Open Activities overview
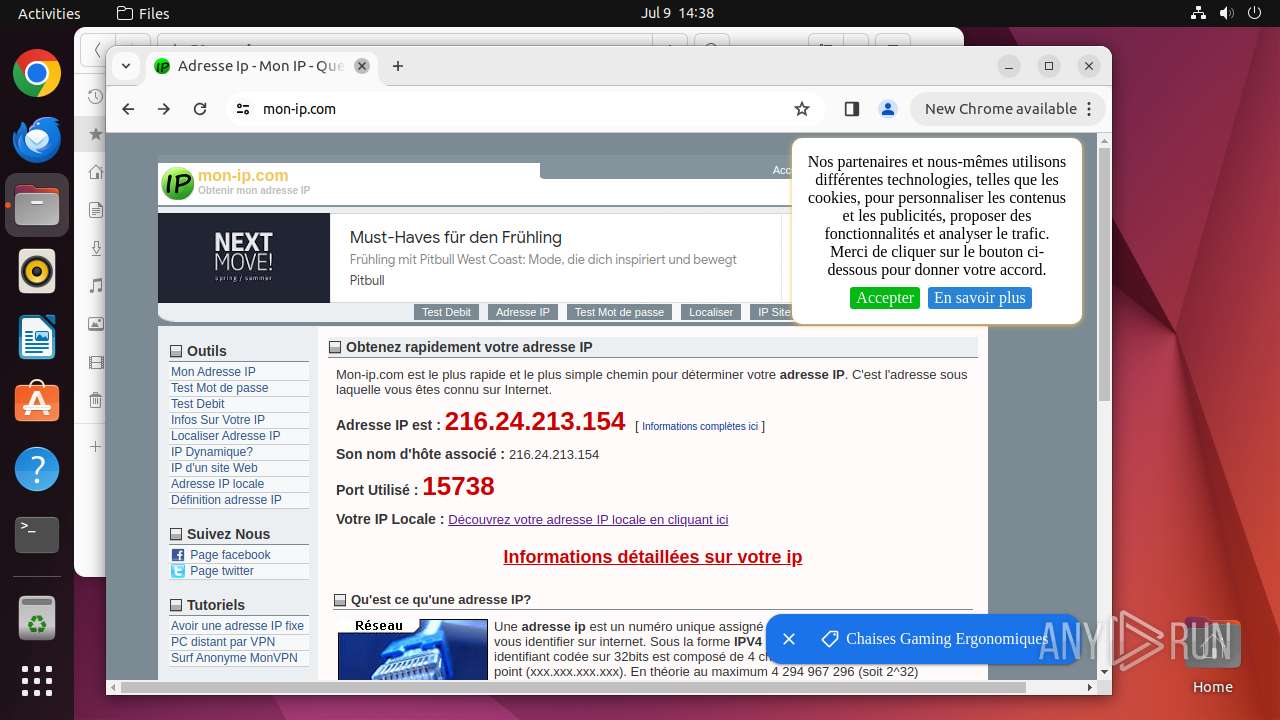The width and height of the screenshot is (1280, 720). pyautogui.click(x=49, y=13)
